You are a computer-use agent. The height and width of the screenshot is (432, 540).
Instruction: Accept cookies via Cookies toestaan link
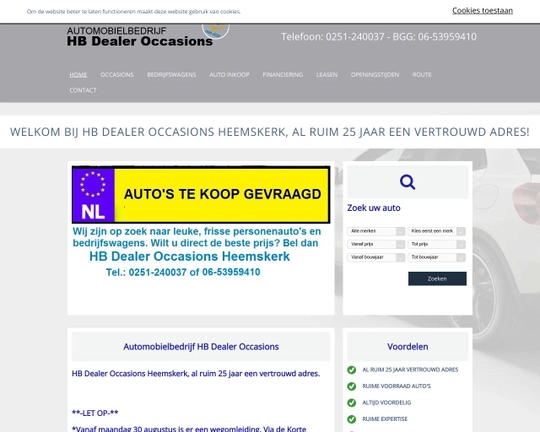[482, 11]
